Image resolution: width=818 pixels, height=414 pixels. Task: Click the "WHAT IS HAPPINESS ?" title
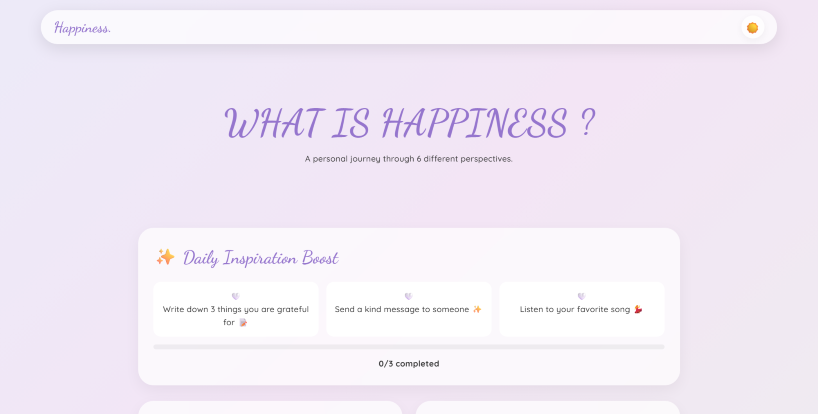(409, 124)
